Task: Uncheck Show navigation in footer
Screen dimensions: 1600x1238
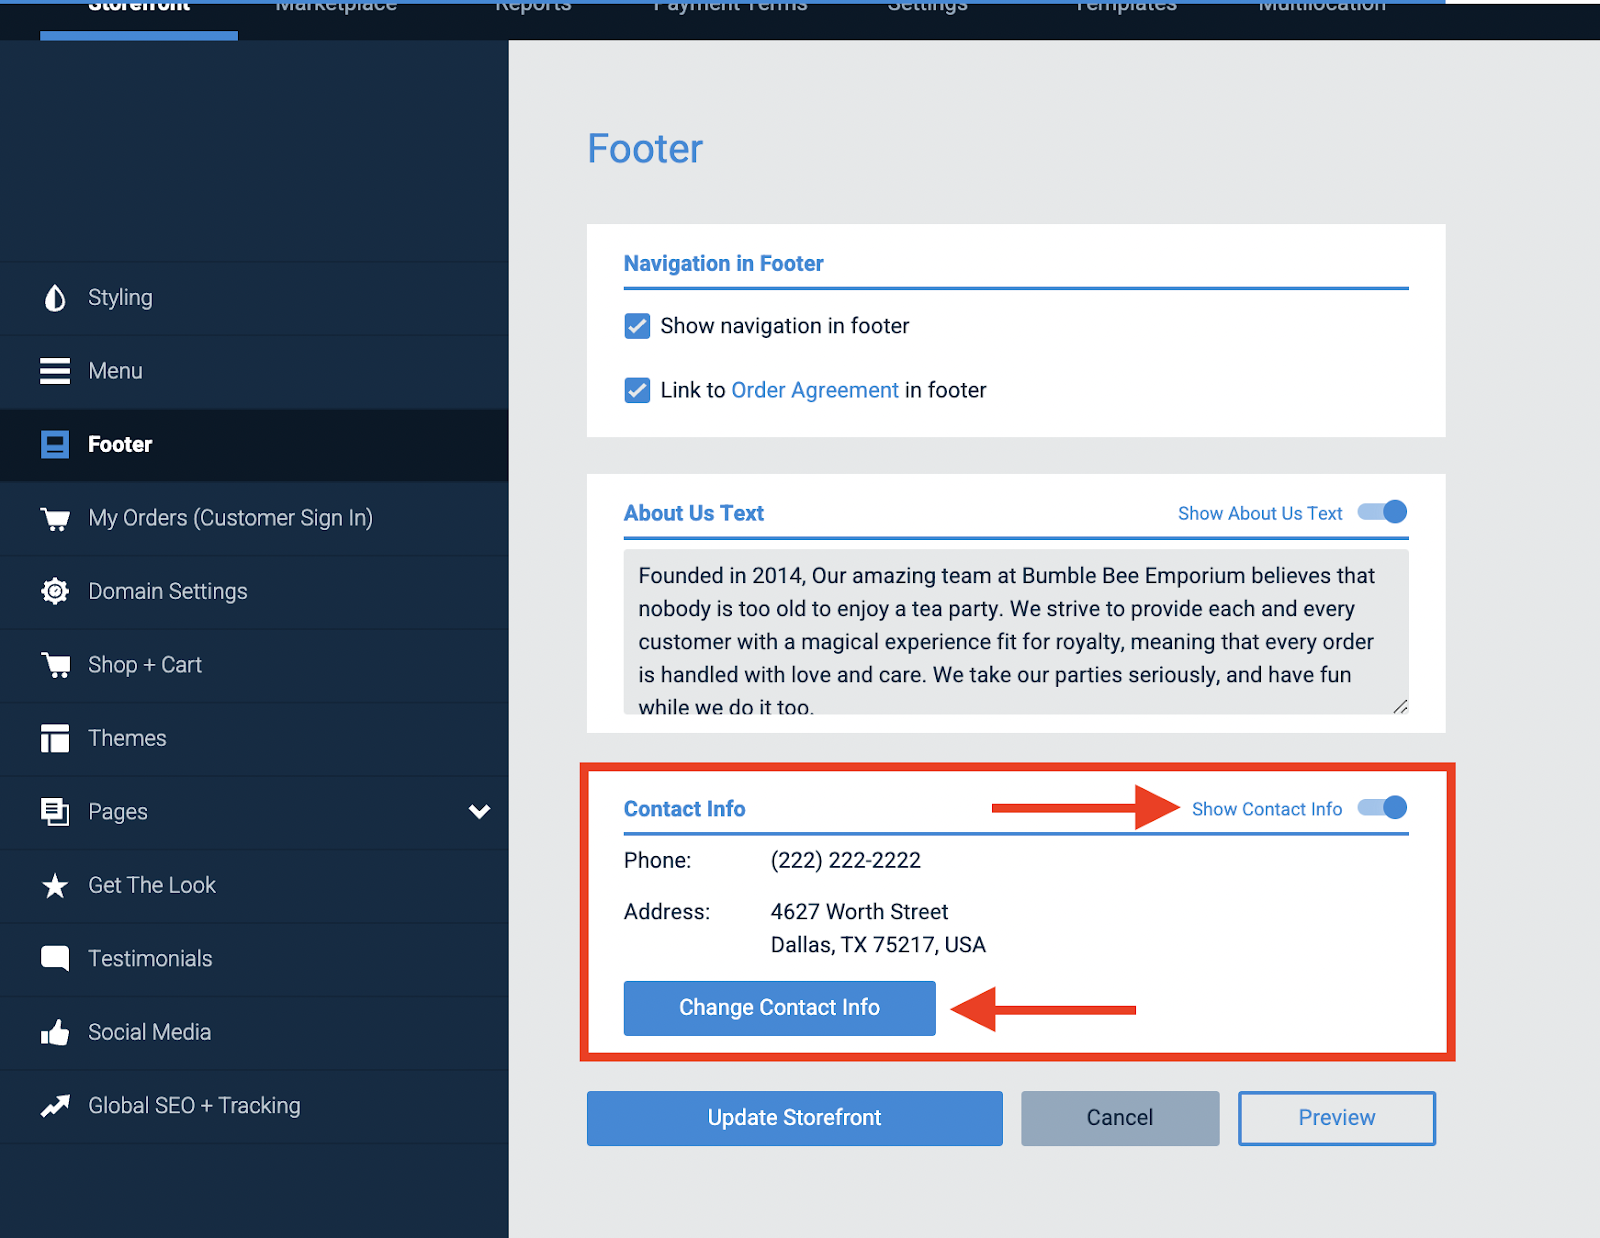Action: (637, 325)
